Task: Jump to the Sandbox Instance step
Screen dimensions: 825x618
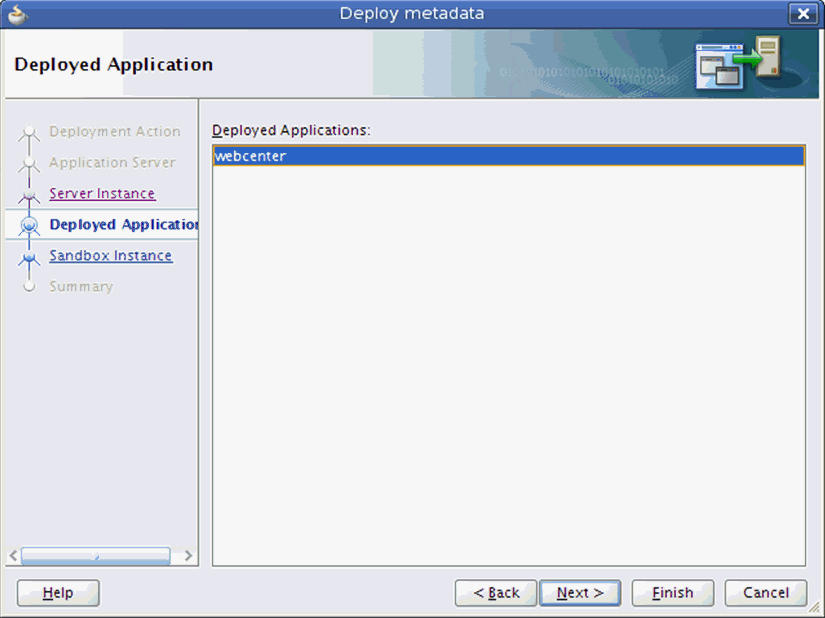Action: [x=110, y=256]
